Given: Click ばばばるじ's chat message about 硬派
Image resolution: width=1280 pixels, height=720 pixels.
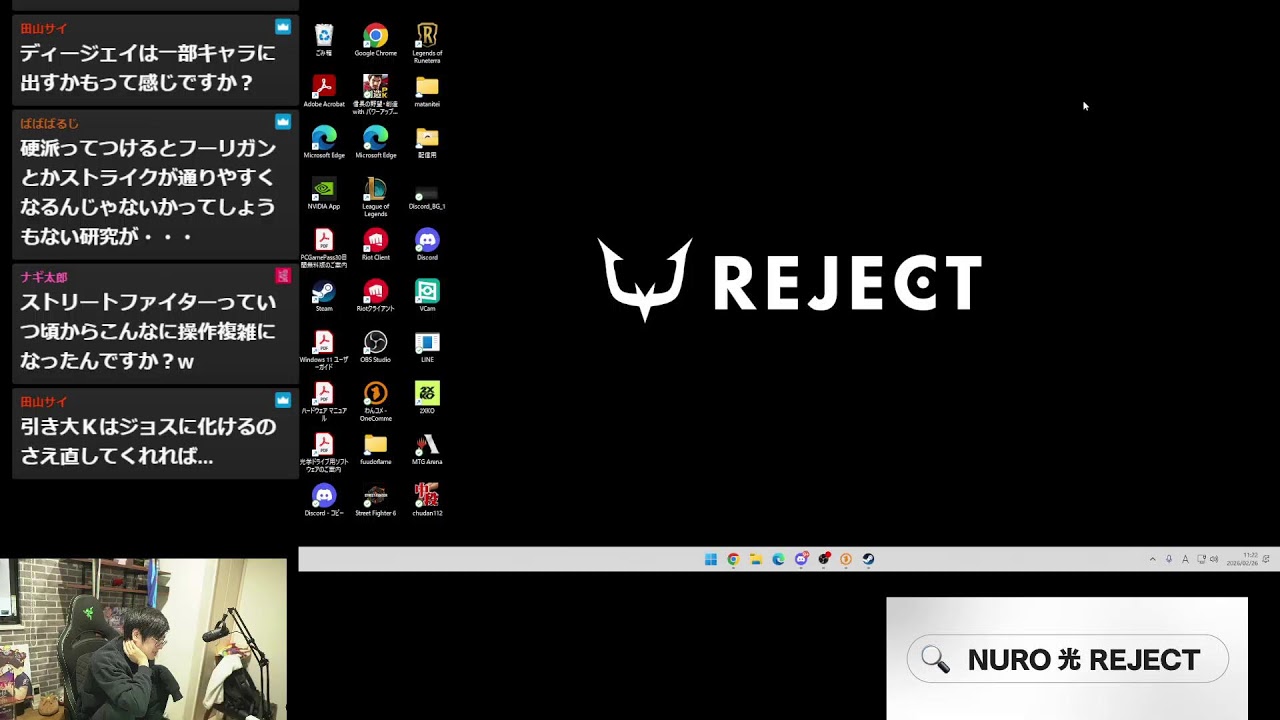Looking at the screenshot, I should (x=155, y=184).
